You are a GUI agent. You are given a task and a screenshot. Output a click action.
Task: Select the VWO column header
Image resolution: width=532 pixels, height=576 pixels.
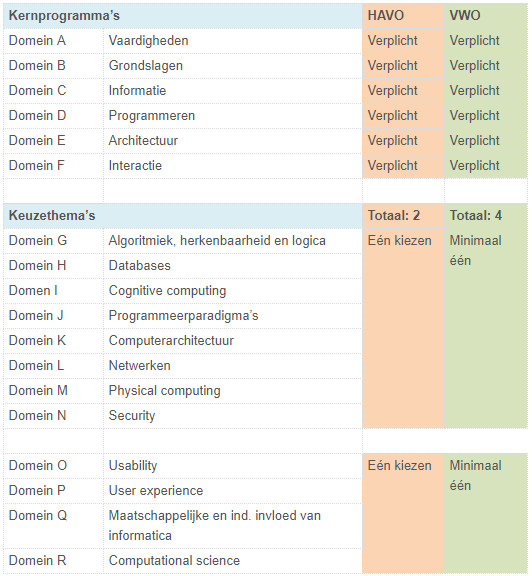(486, 16)
